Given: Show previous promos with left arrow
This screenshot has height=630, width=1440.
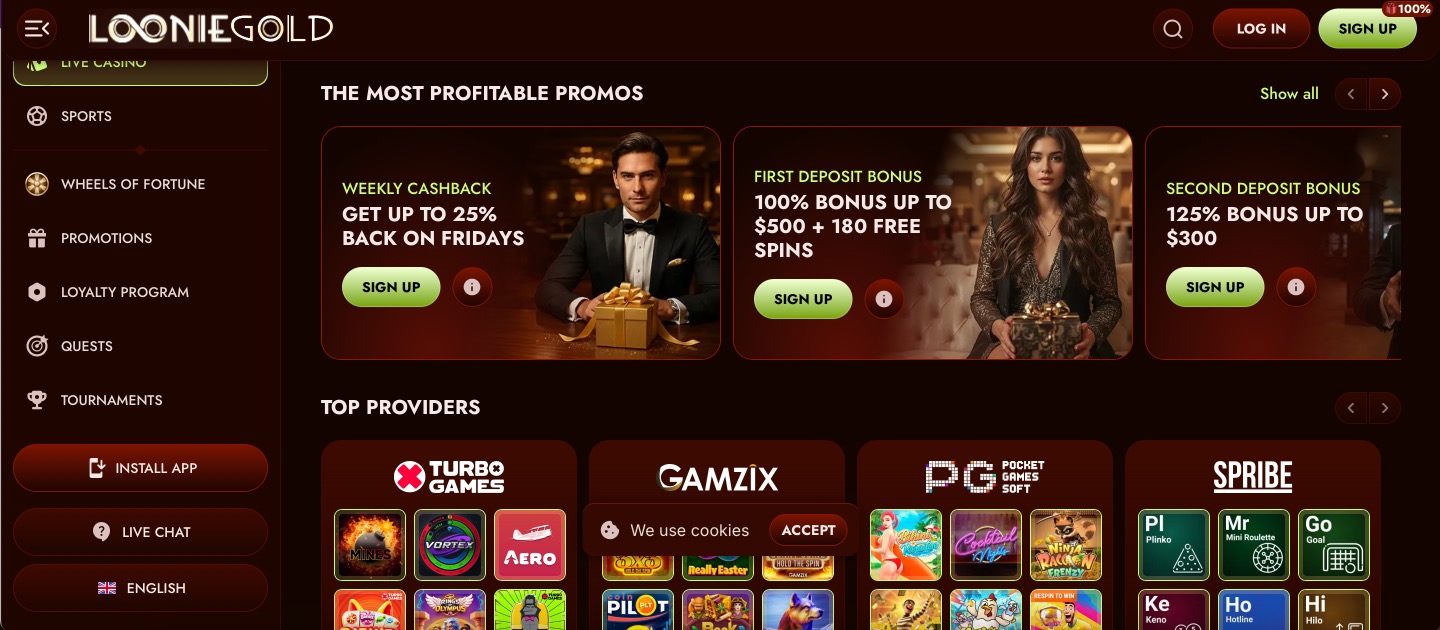Looking at the screenshot, I should pos(1351,94).
